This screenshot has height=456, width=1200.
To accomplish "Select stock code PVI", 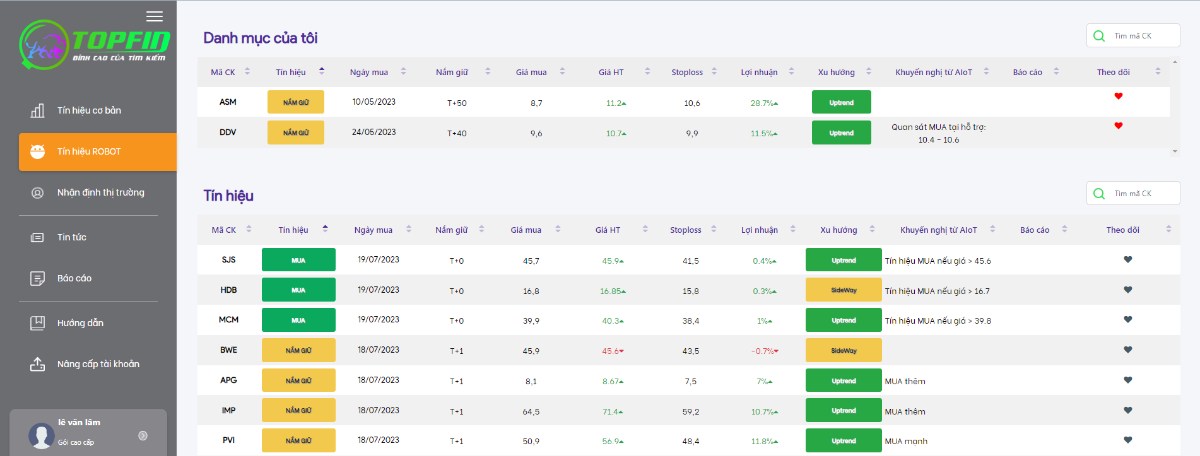I will point(229,440).
